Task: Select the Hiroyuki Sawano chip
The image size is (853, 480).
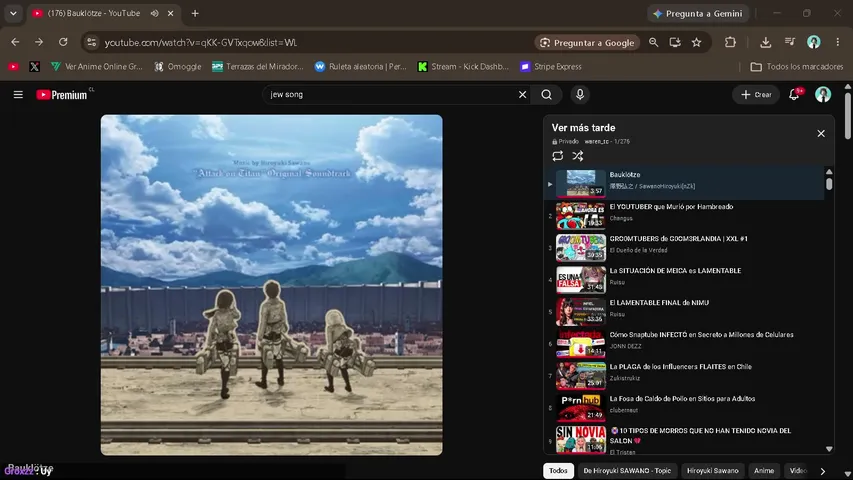Action: click(x=712, y=471)
